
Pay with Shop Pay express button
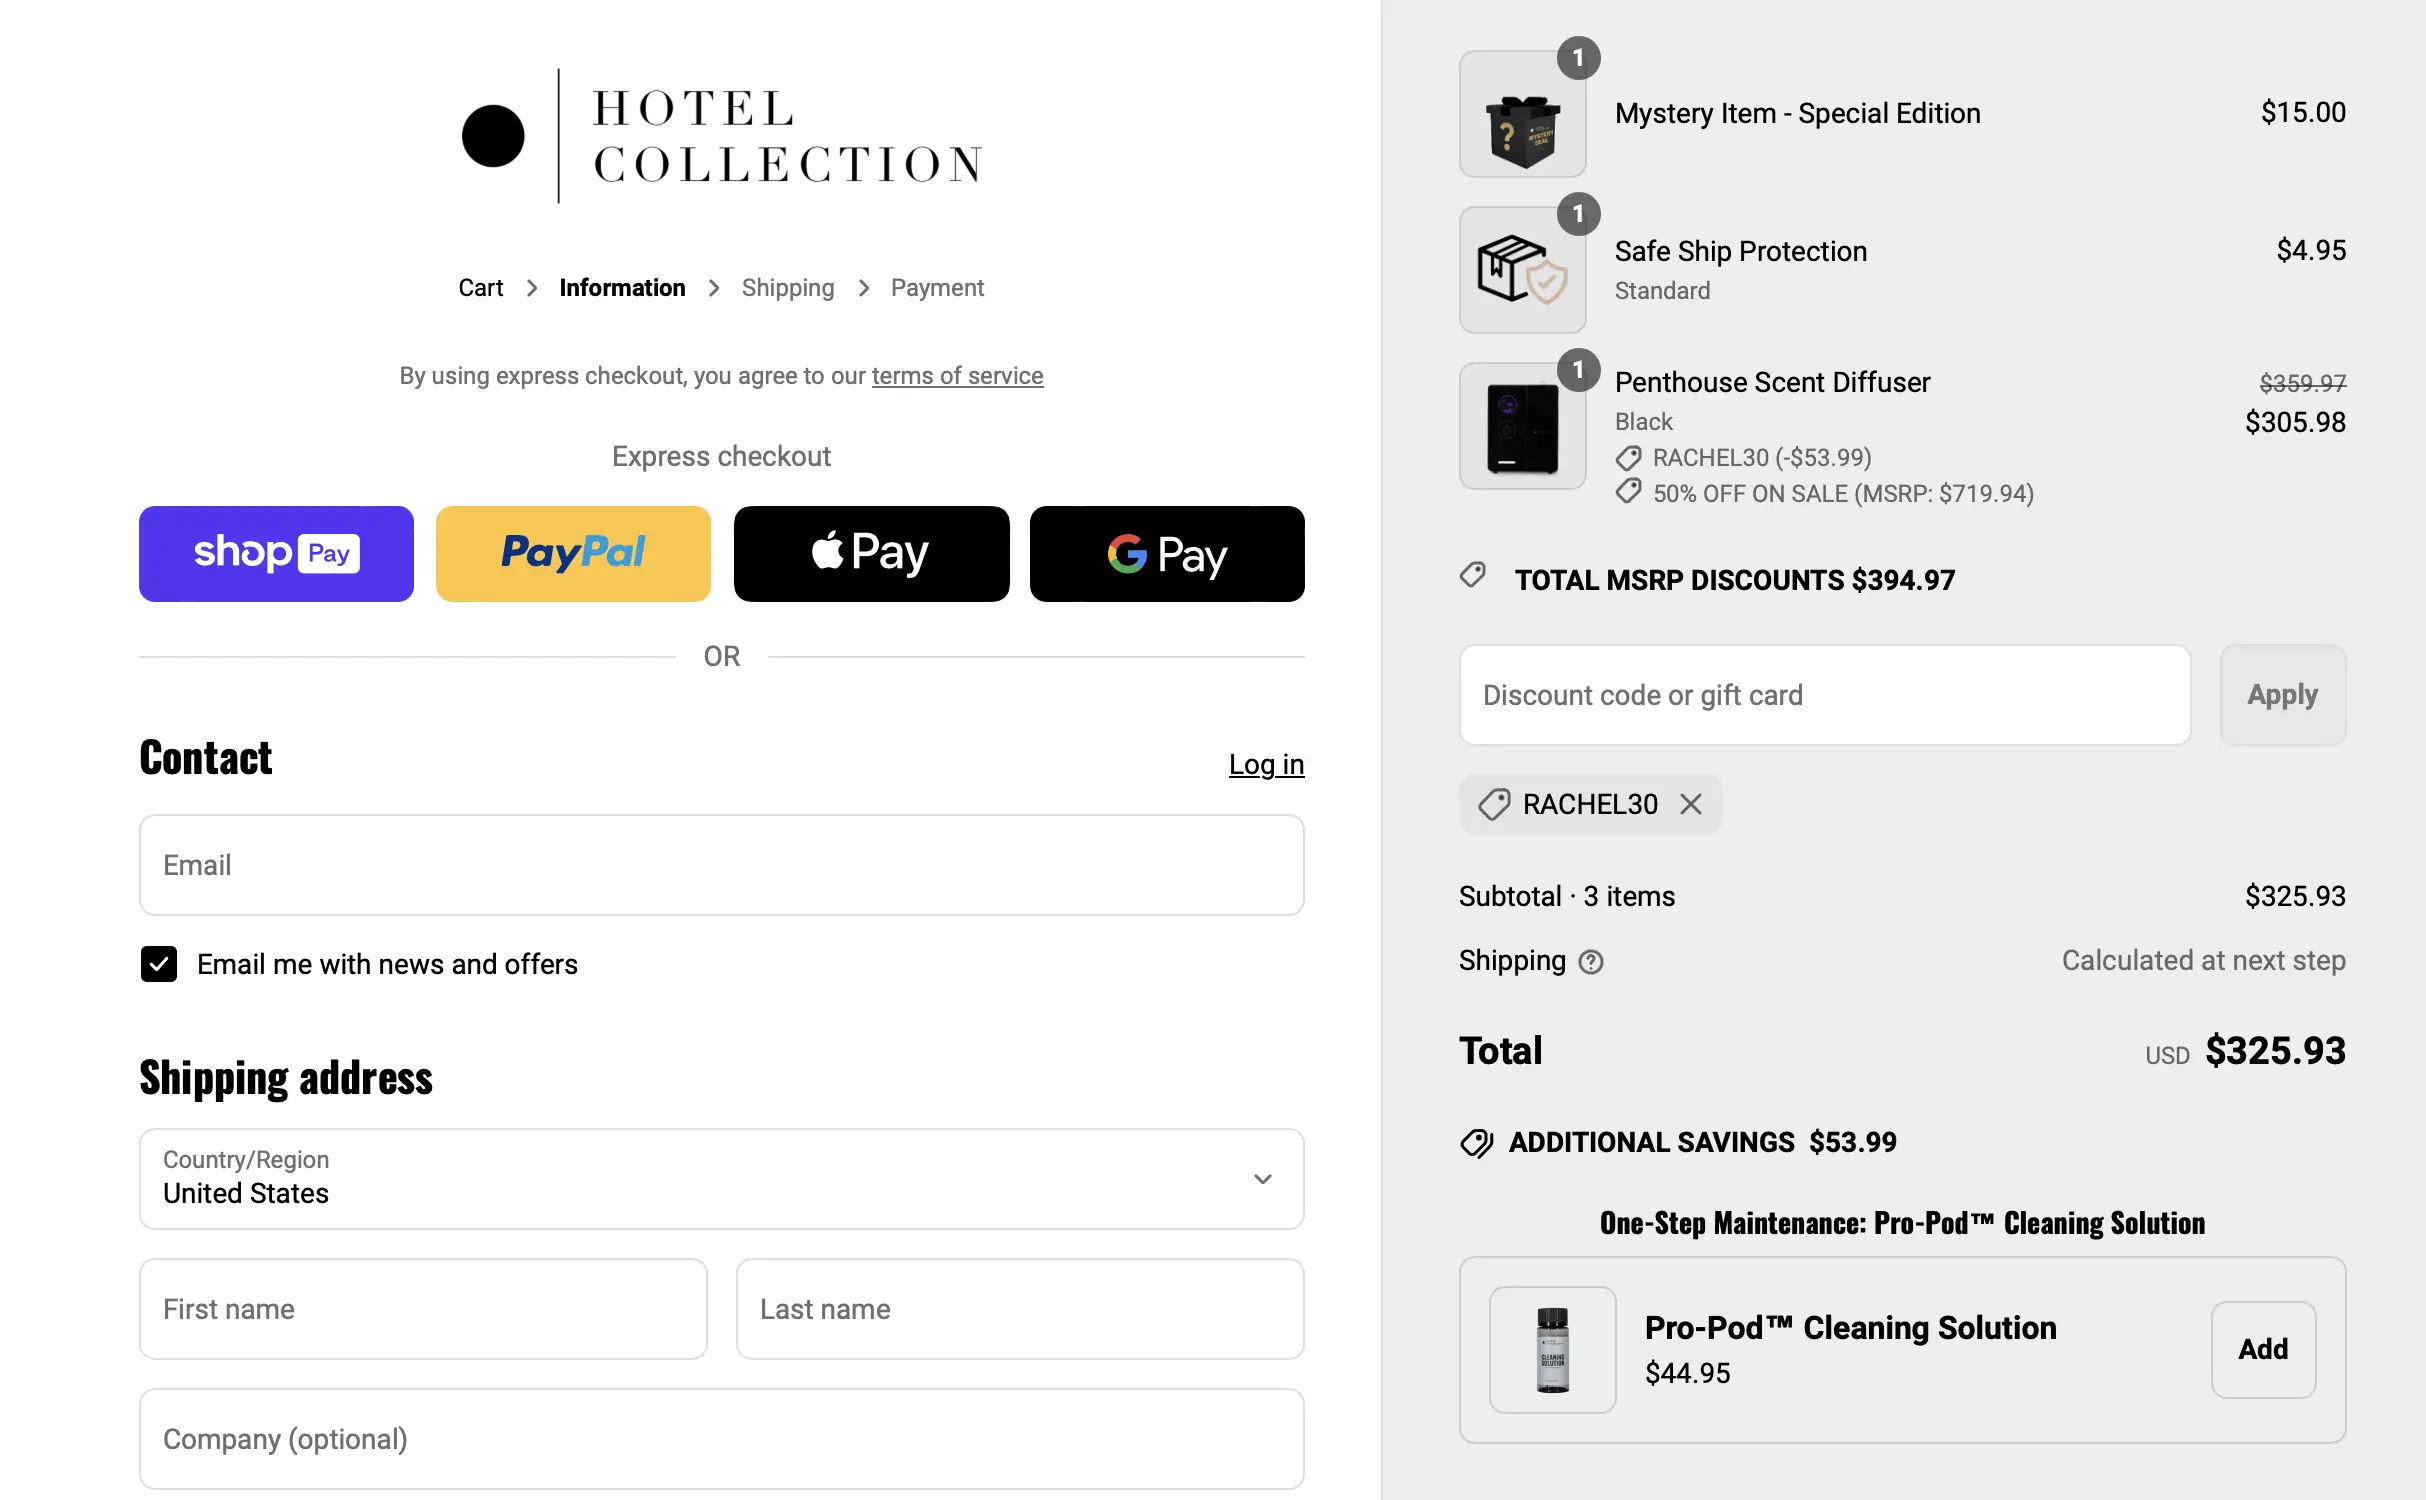(x=276, y=554)
